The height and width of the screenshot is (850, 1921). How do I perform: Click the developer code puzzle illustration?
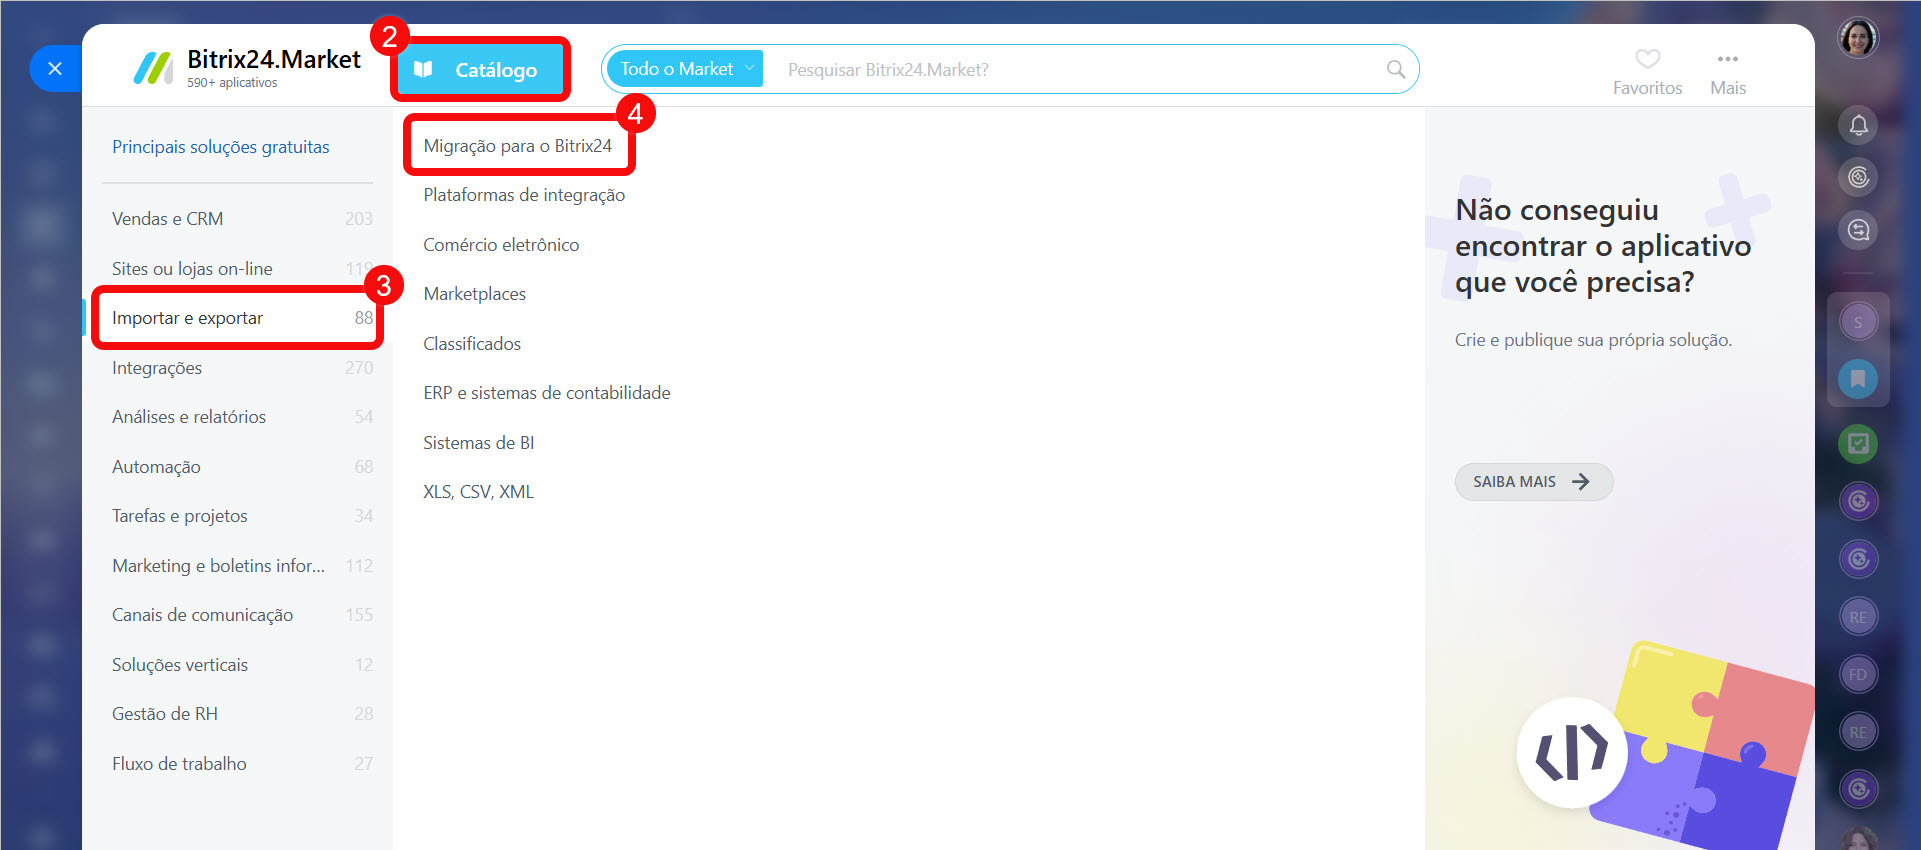pos(1665,745)
